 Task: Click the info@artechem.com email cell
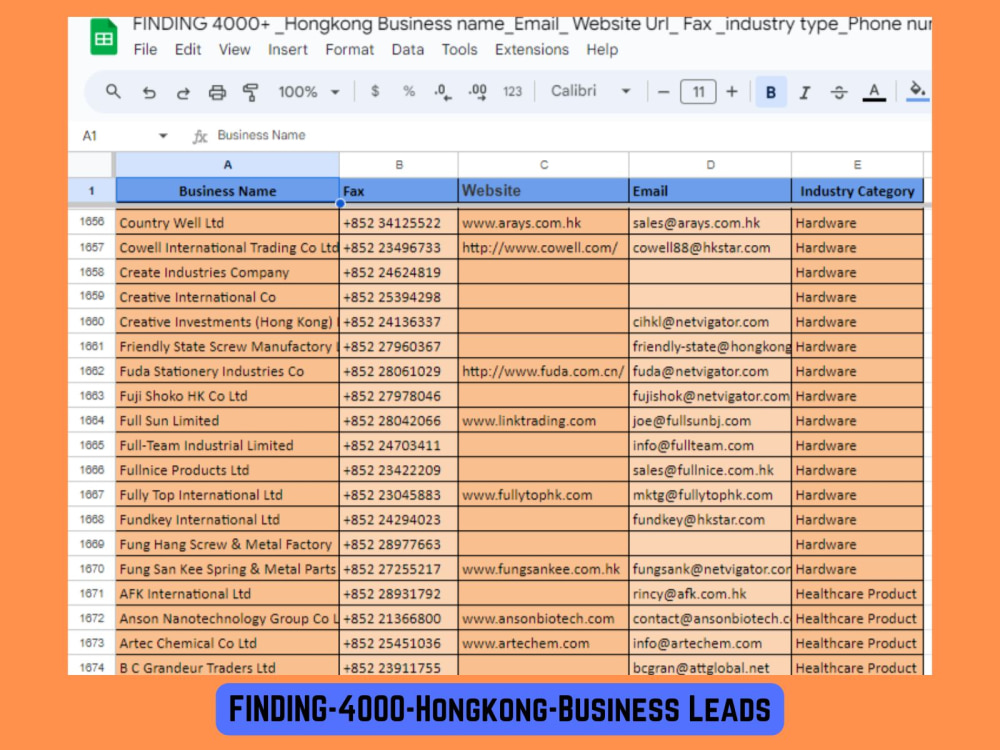(710, 643)
